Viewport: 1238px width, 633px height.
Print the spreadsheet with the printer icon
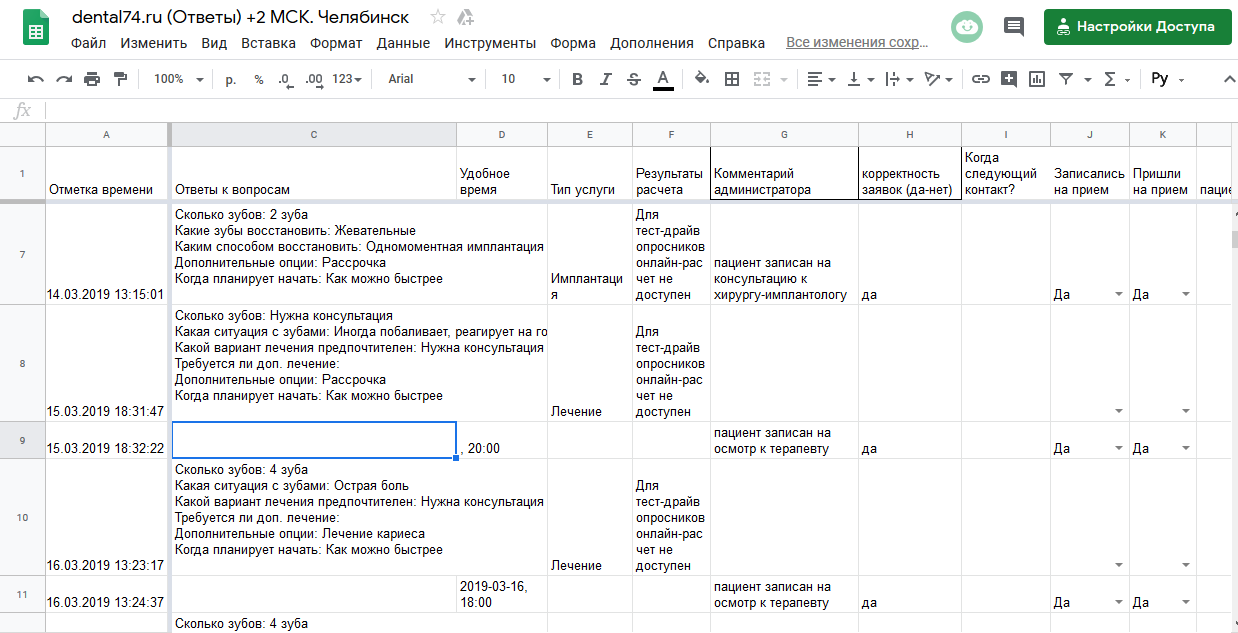click(92, 79)
